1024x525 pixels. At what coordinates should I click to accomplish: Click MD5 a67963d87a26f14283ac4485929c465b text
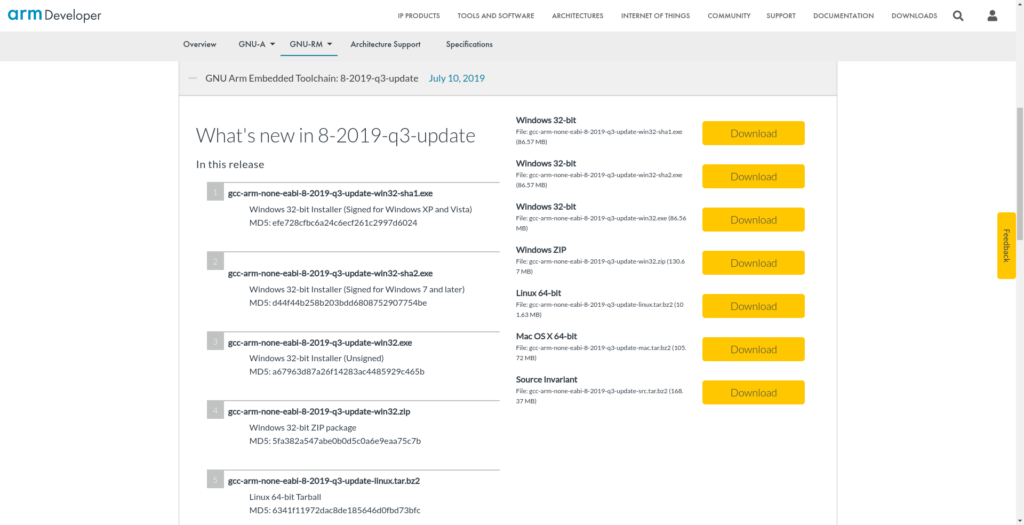pyautogui.click(x=337, y=372)
